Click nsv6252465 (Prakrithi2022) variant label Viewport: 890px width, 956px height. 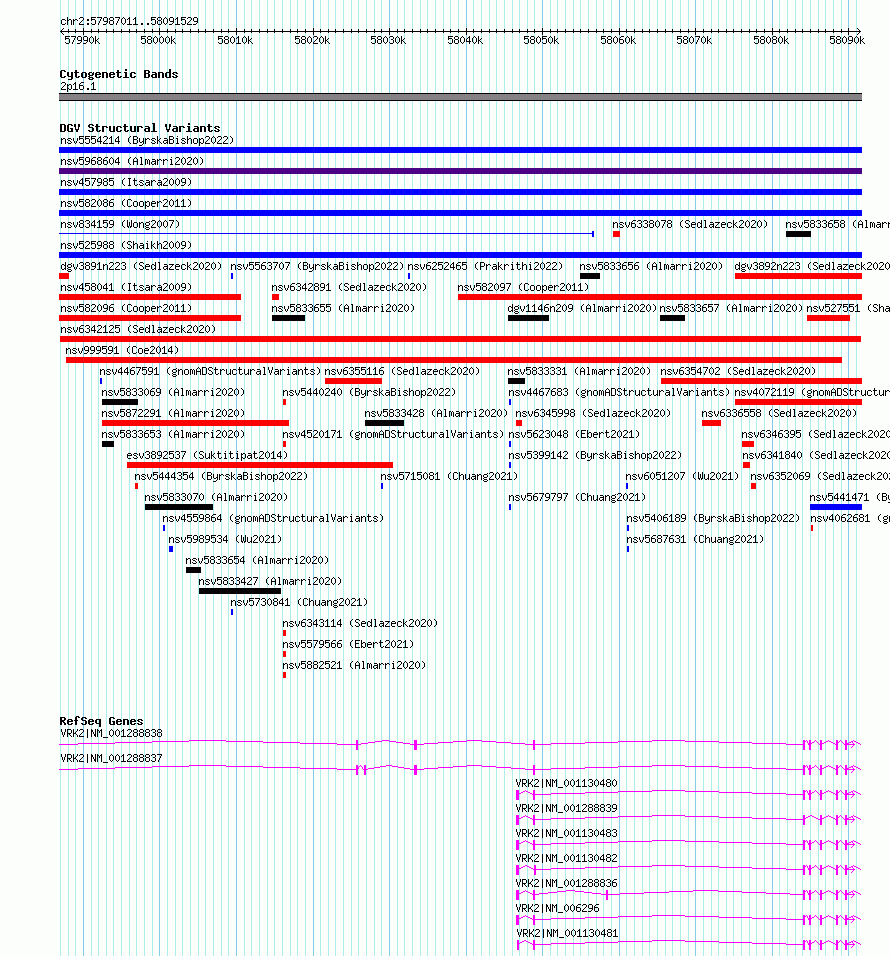point(485,266)
